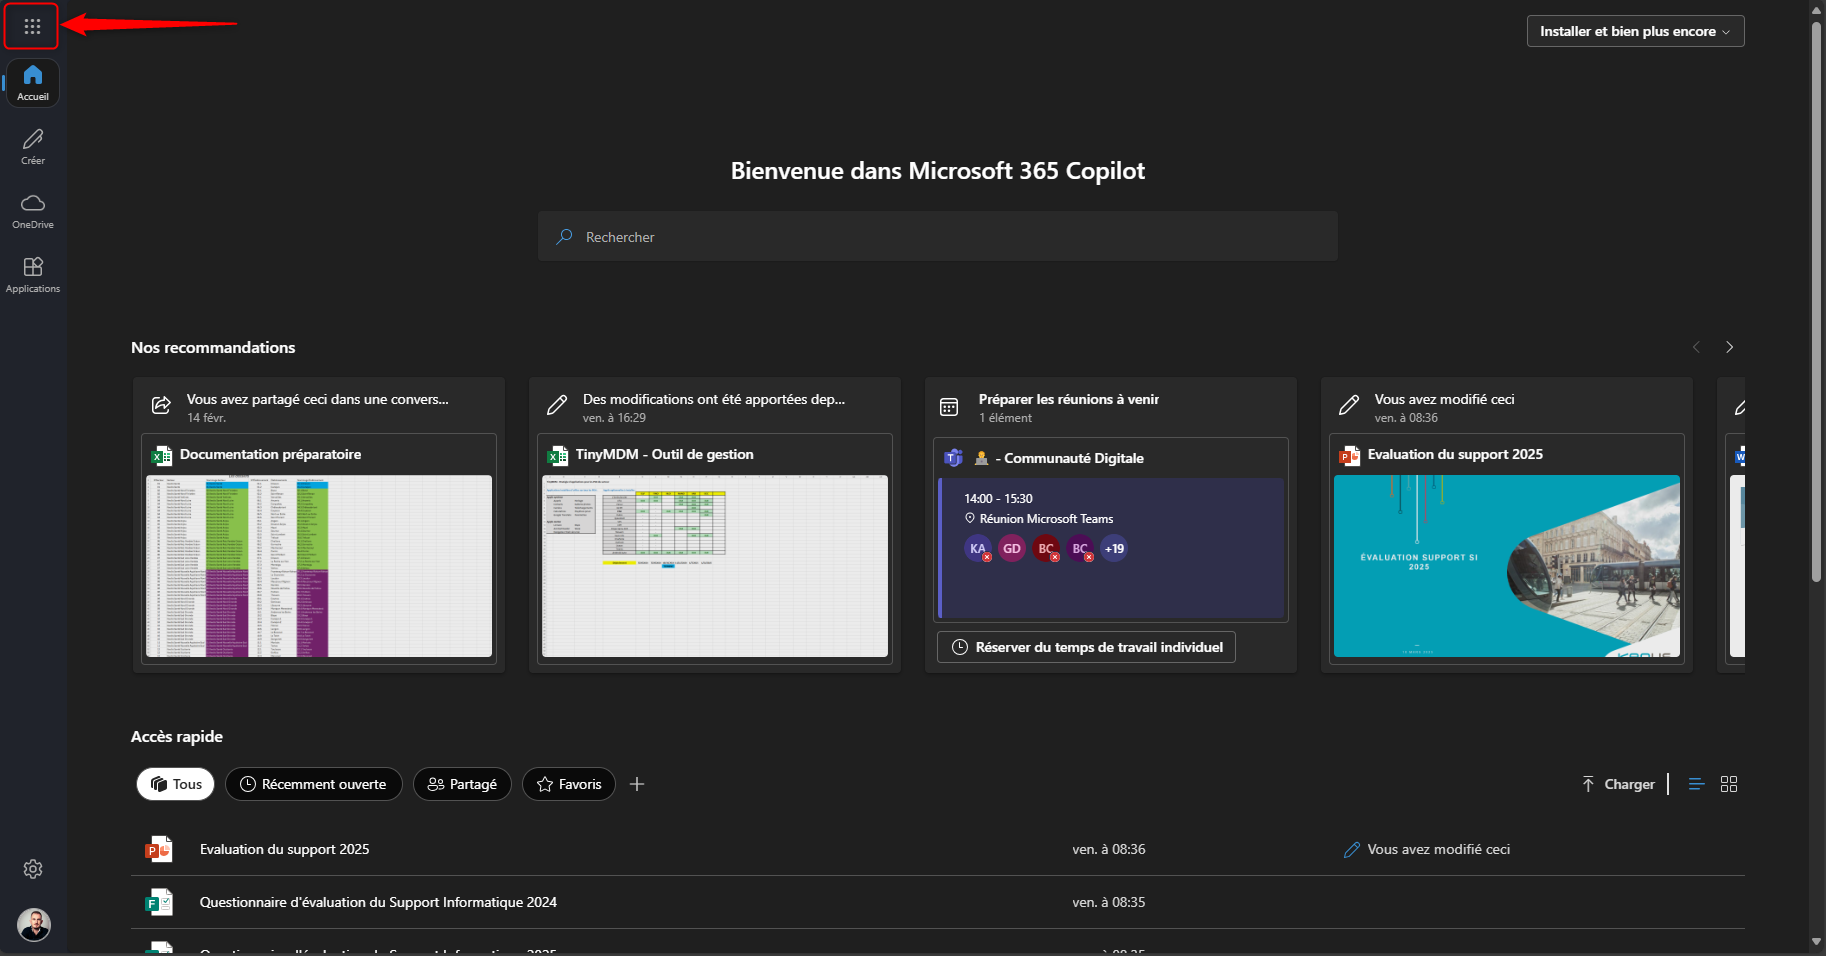1826x956 pixels.
Task: Open the app launcher waffle icon
Action: pyautogui.click(x=32, y=27)
